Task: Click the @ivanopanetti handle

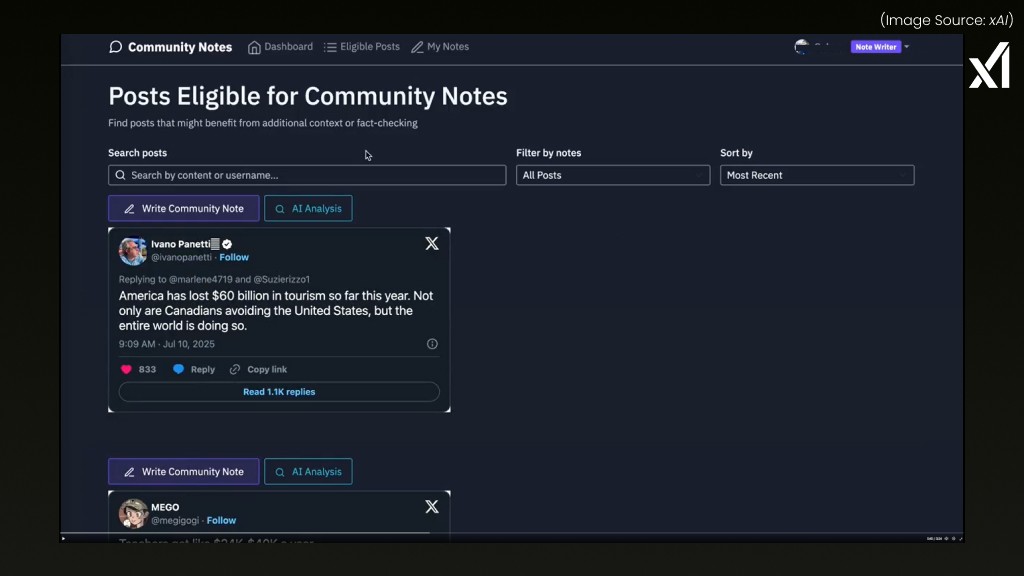Action: pyautogui.click(x=182, y=257)
